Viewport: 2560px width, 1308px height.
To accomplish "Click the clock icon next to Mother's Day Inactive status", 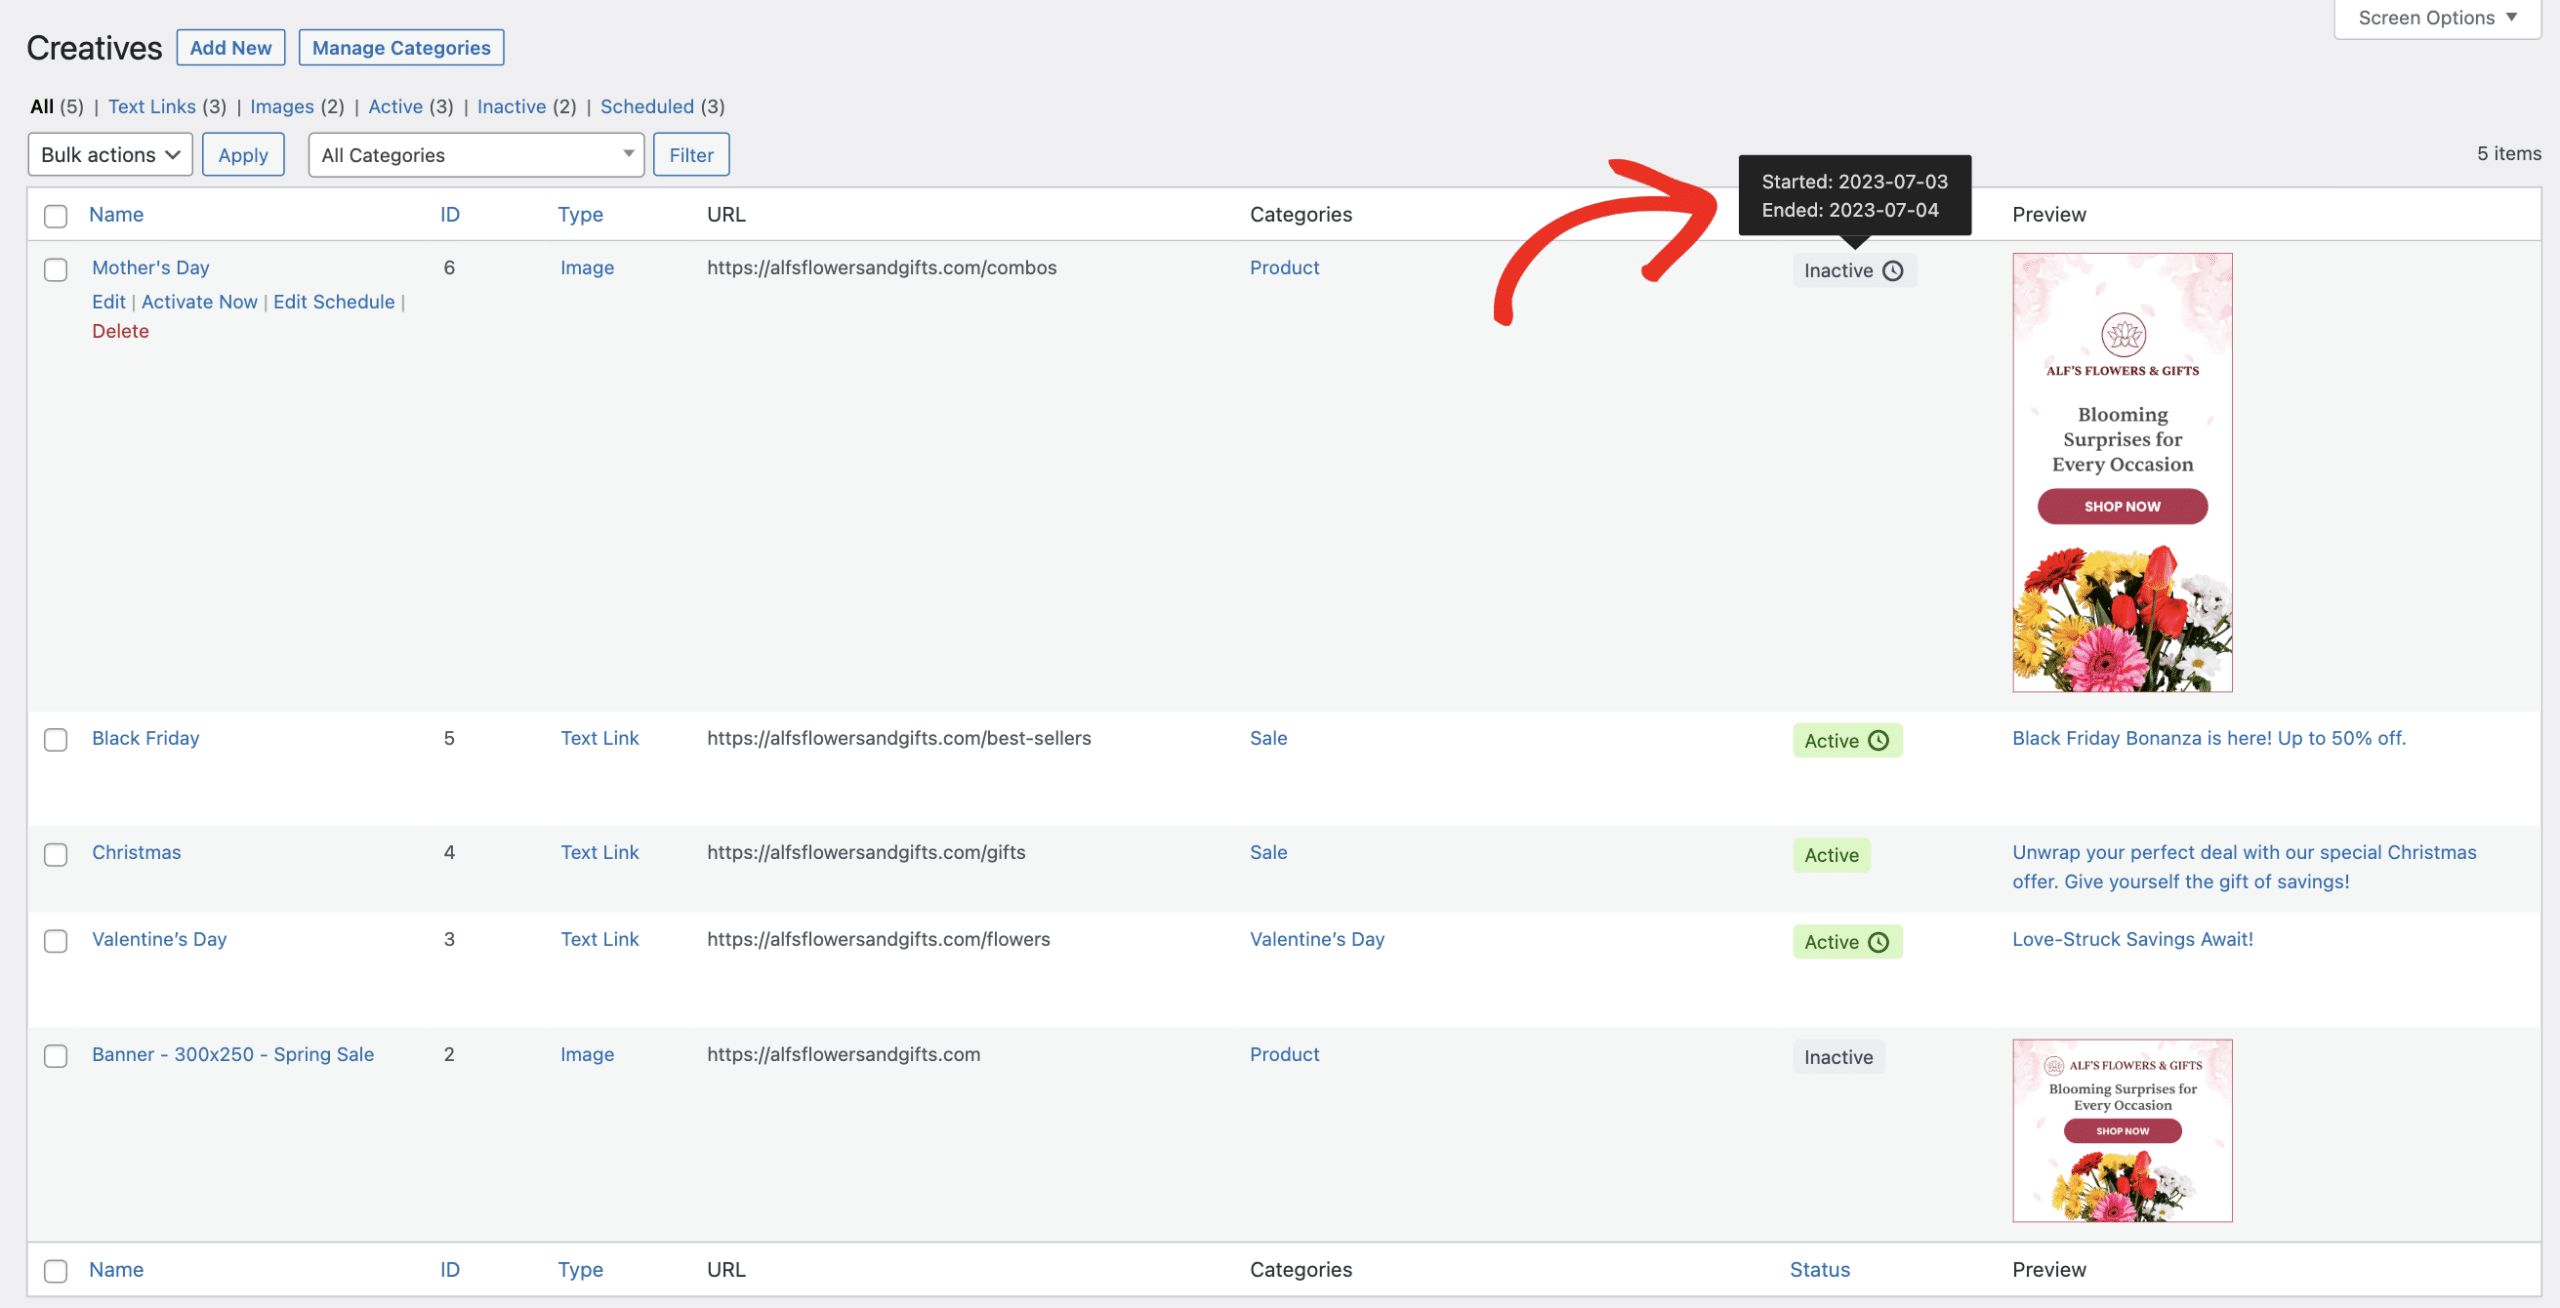I will click(x=1893, y=269).
